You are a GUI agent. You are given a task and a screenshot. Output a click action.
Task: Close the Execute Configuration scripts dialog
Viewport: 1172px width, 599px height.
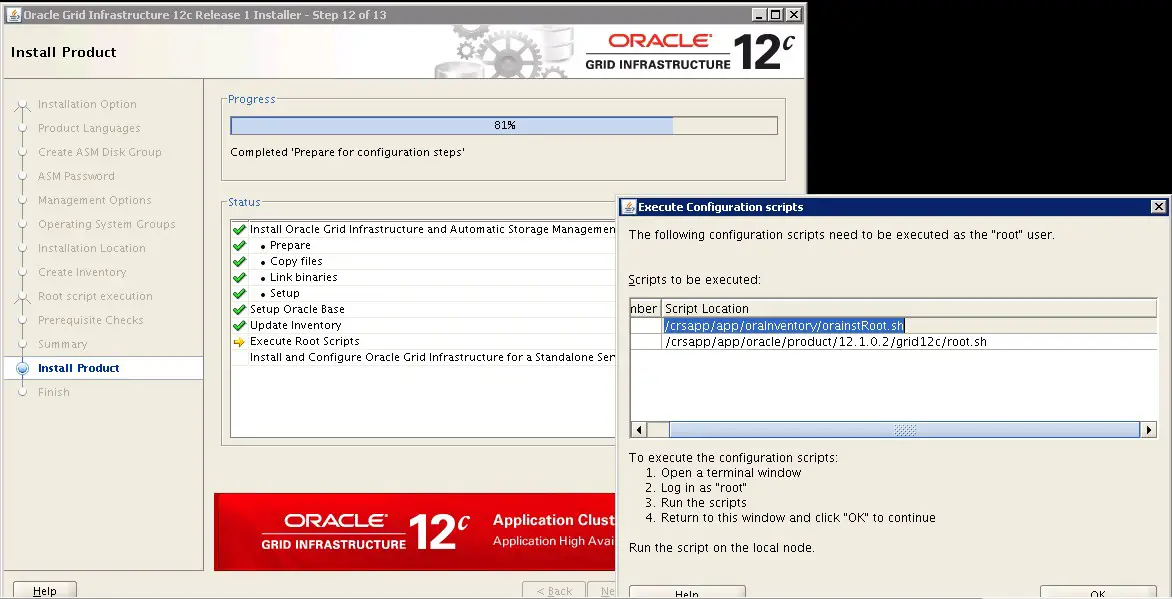[x=1158, y=206]
